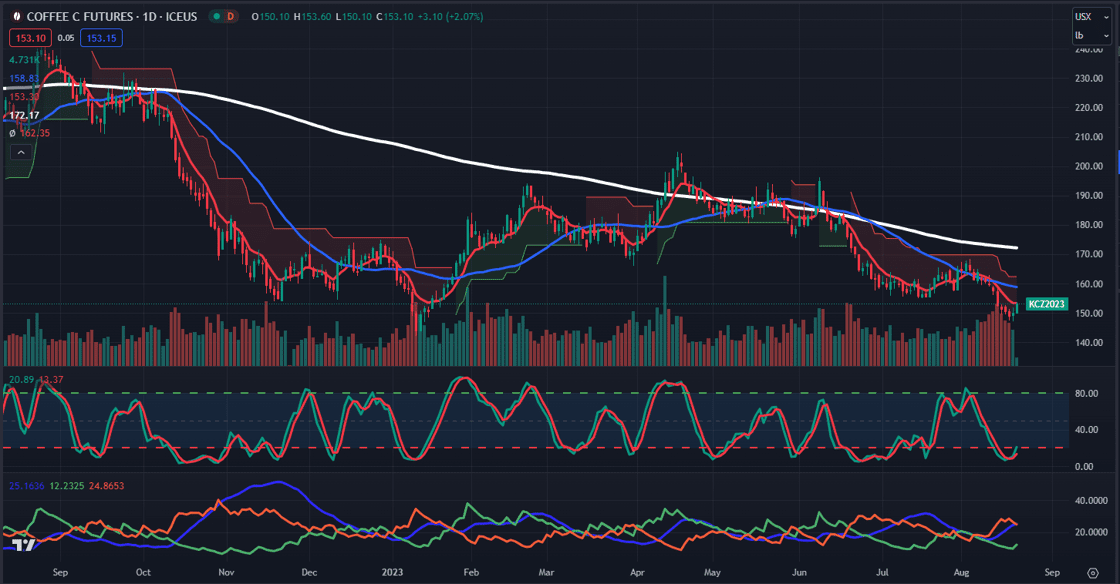Viewport: 1120px width, 584px height.
Task: Click the stochastic 13.37 value
Action: coord(51,380)
